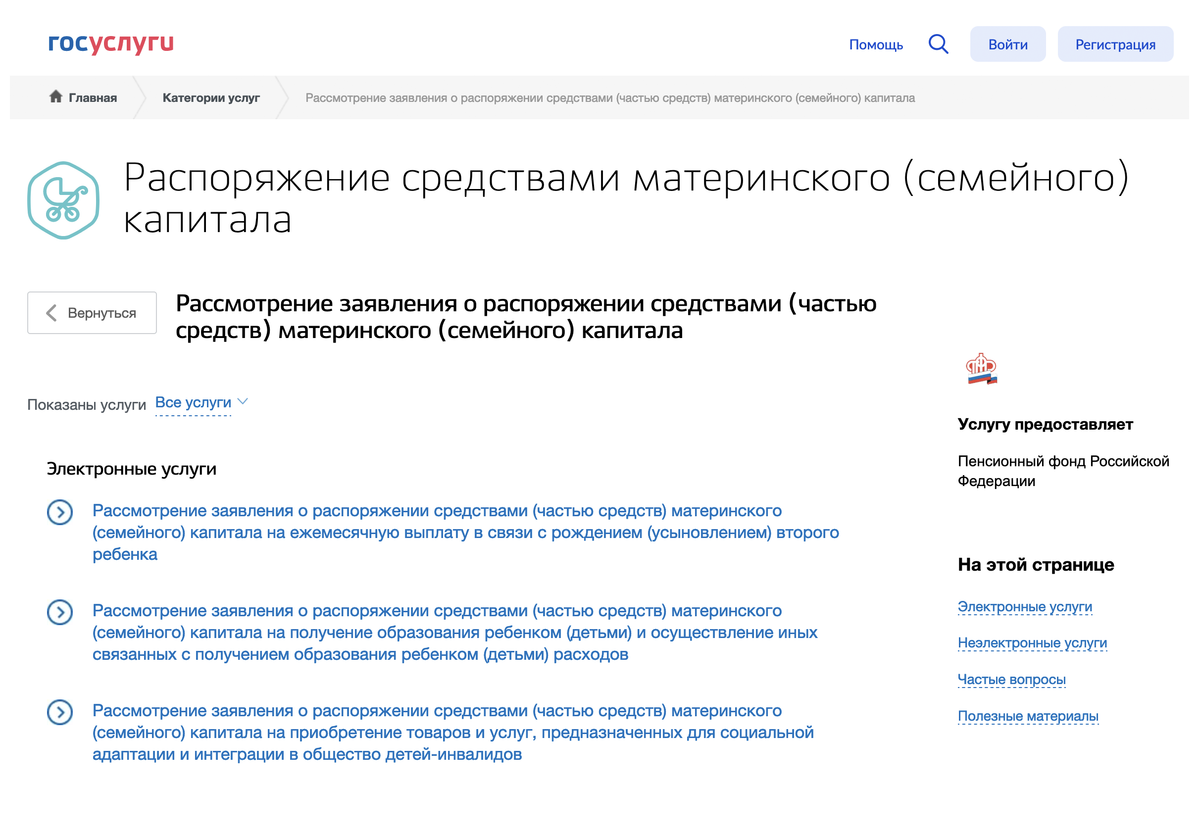The width and height of the screenshot is (1200, 831).
Task: Open service on ежемесячную выплату второго ребенка
Action: pyautogui.click(x=466, y=532)
